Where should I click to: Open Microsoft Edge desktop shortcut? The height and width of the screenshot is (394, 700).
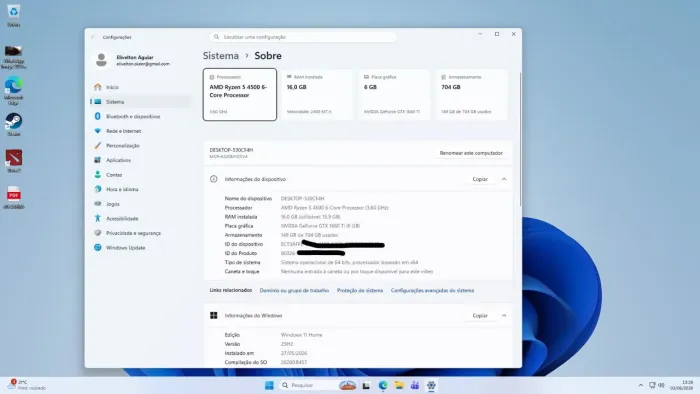click(13, 91)
